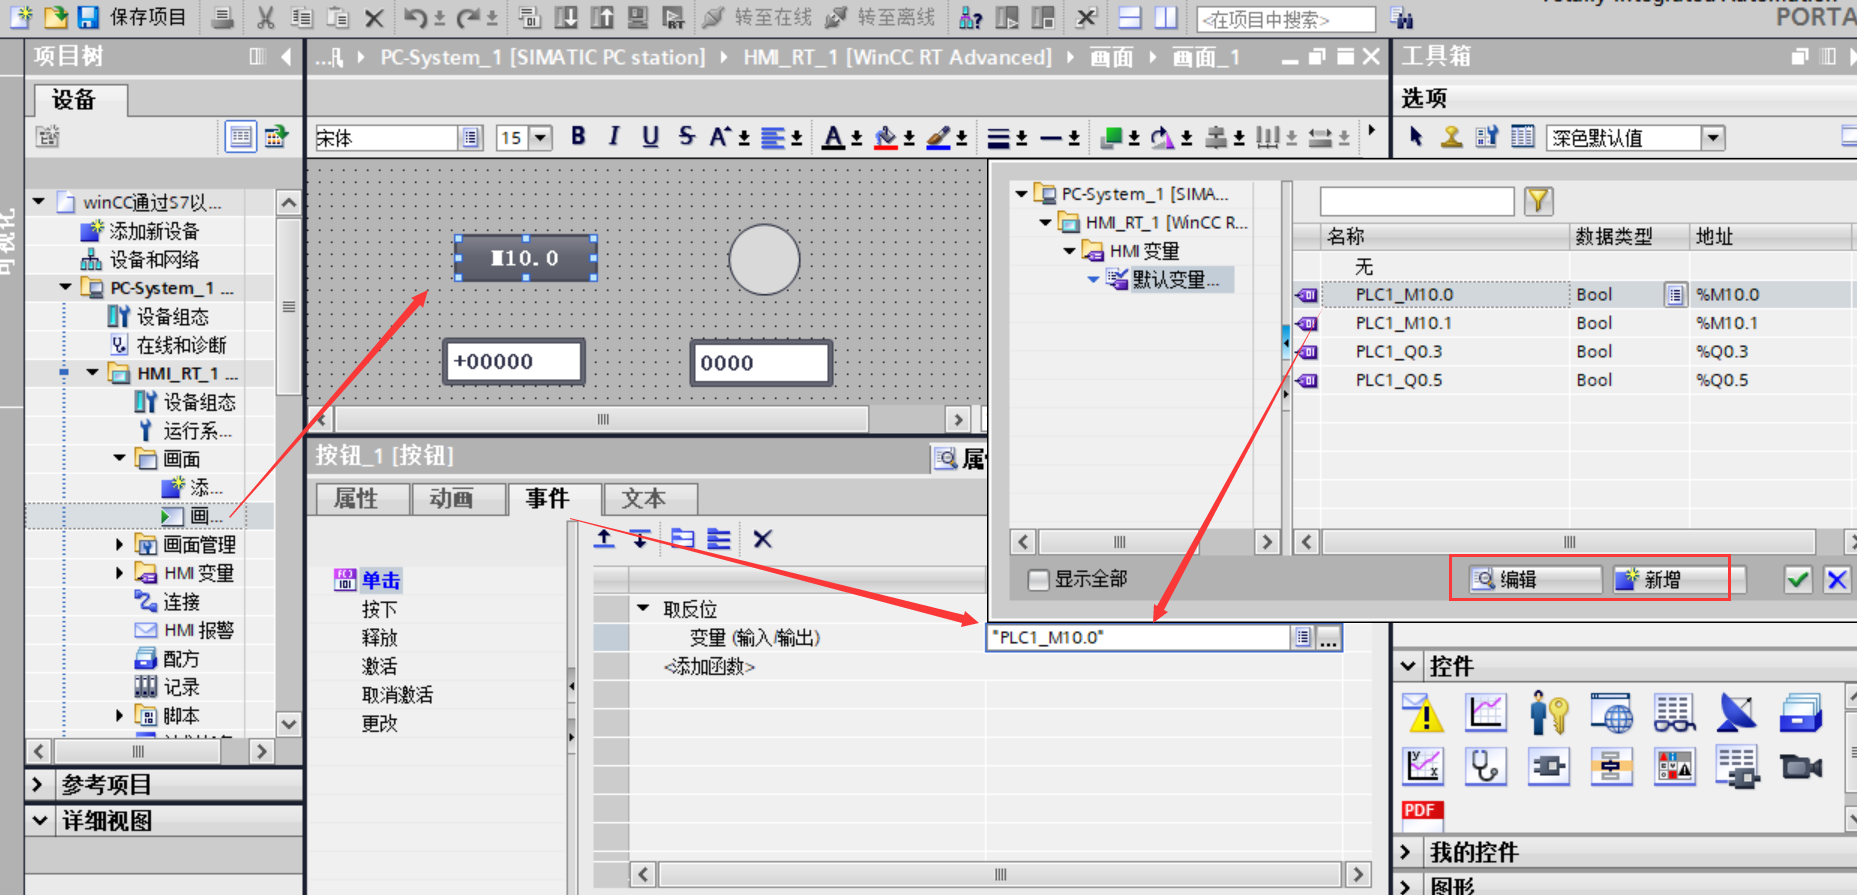Click the tag browser filter text field
Image resolution: width=1857 pixels, height=895 pixels.
point(1417,201)
